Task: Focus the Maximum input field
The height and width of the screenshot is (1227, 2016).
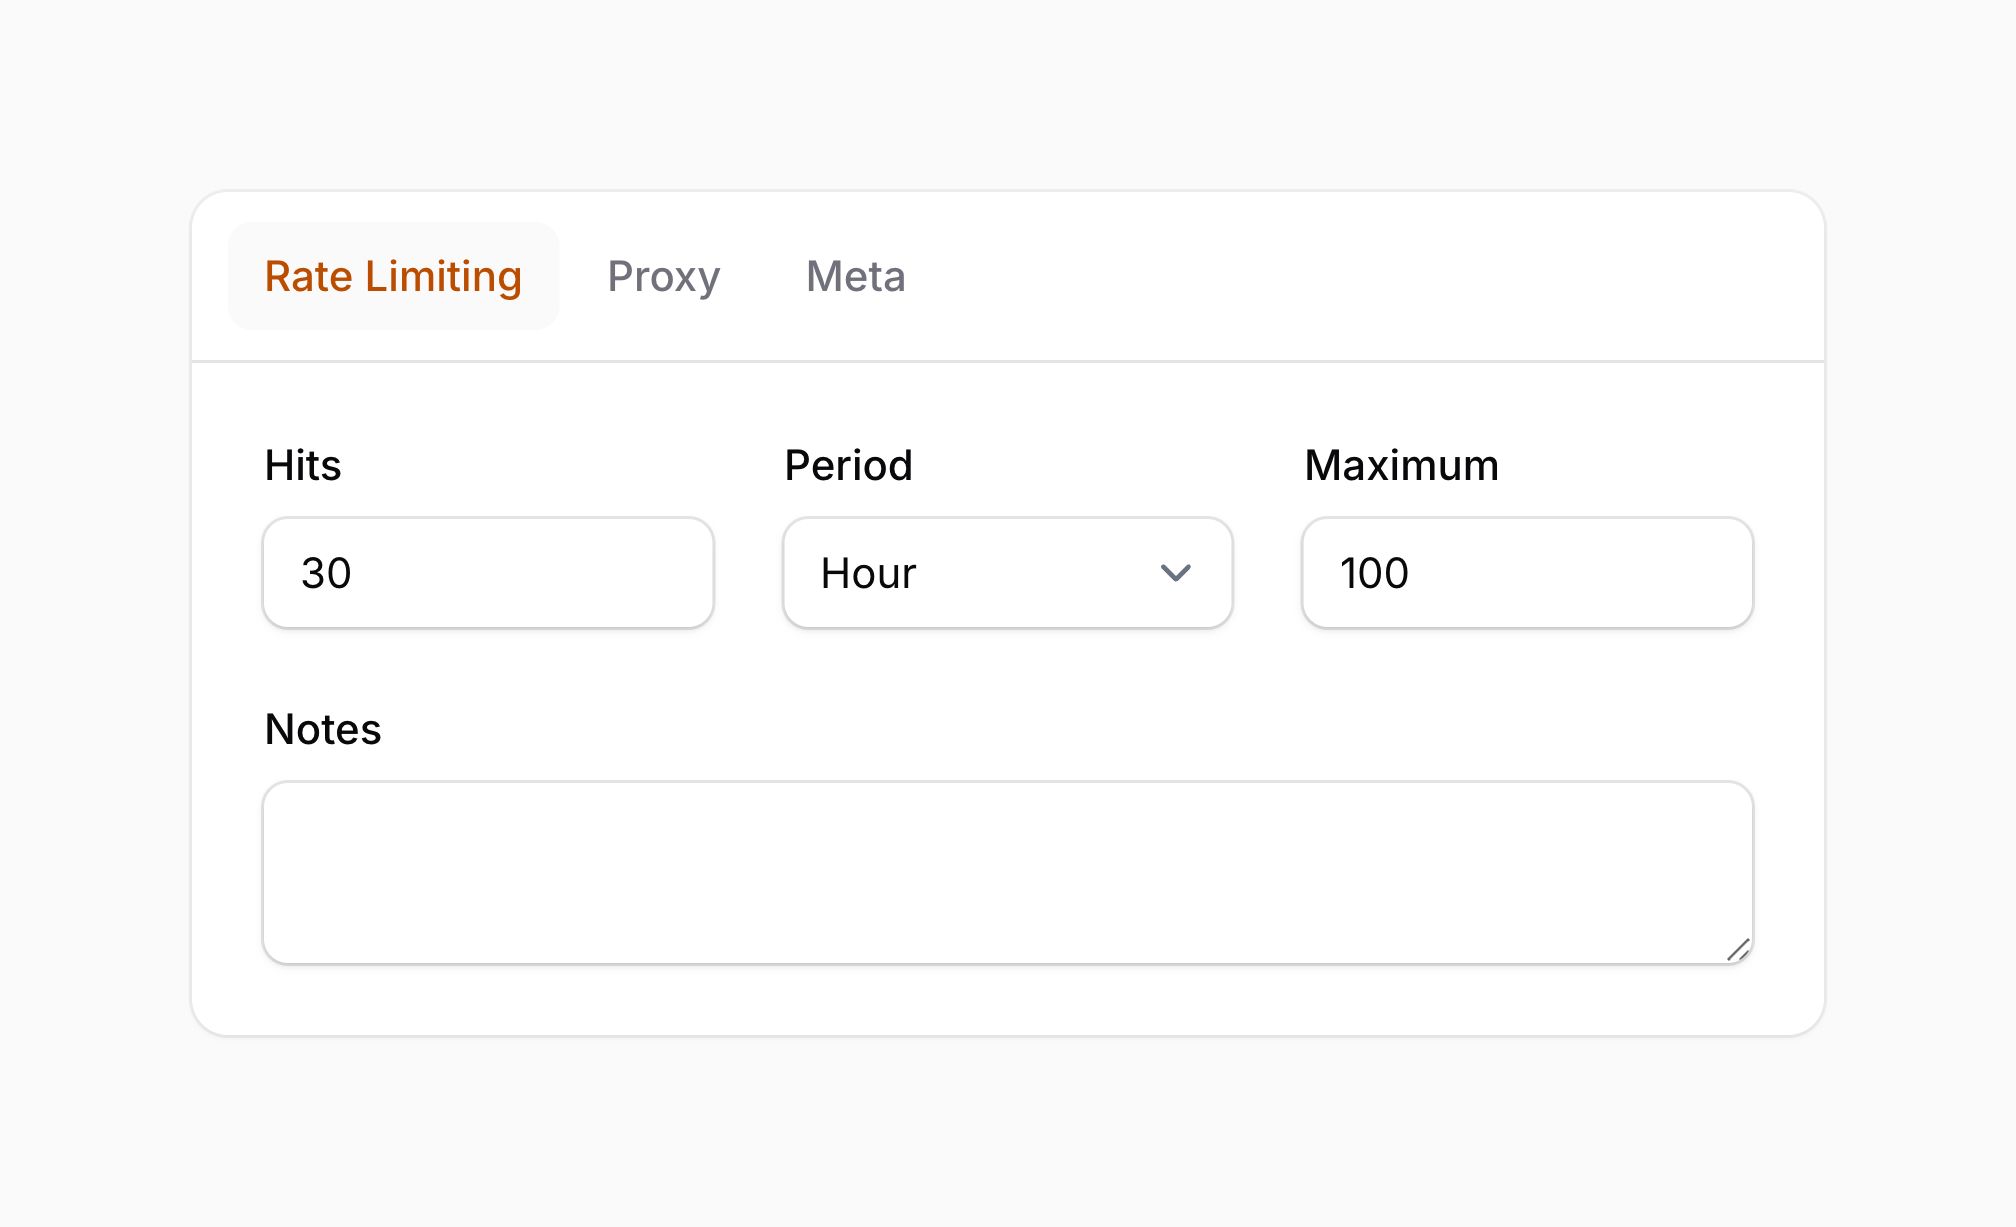Action: [1527, 573]
